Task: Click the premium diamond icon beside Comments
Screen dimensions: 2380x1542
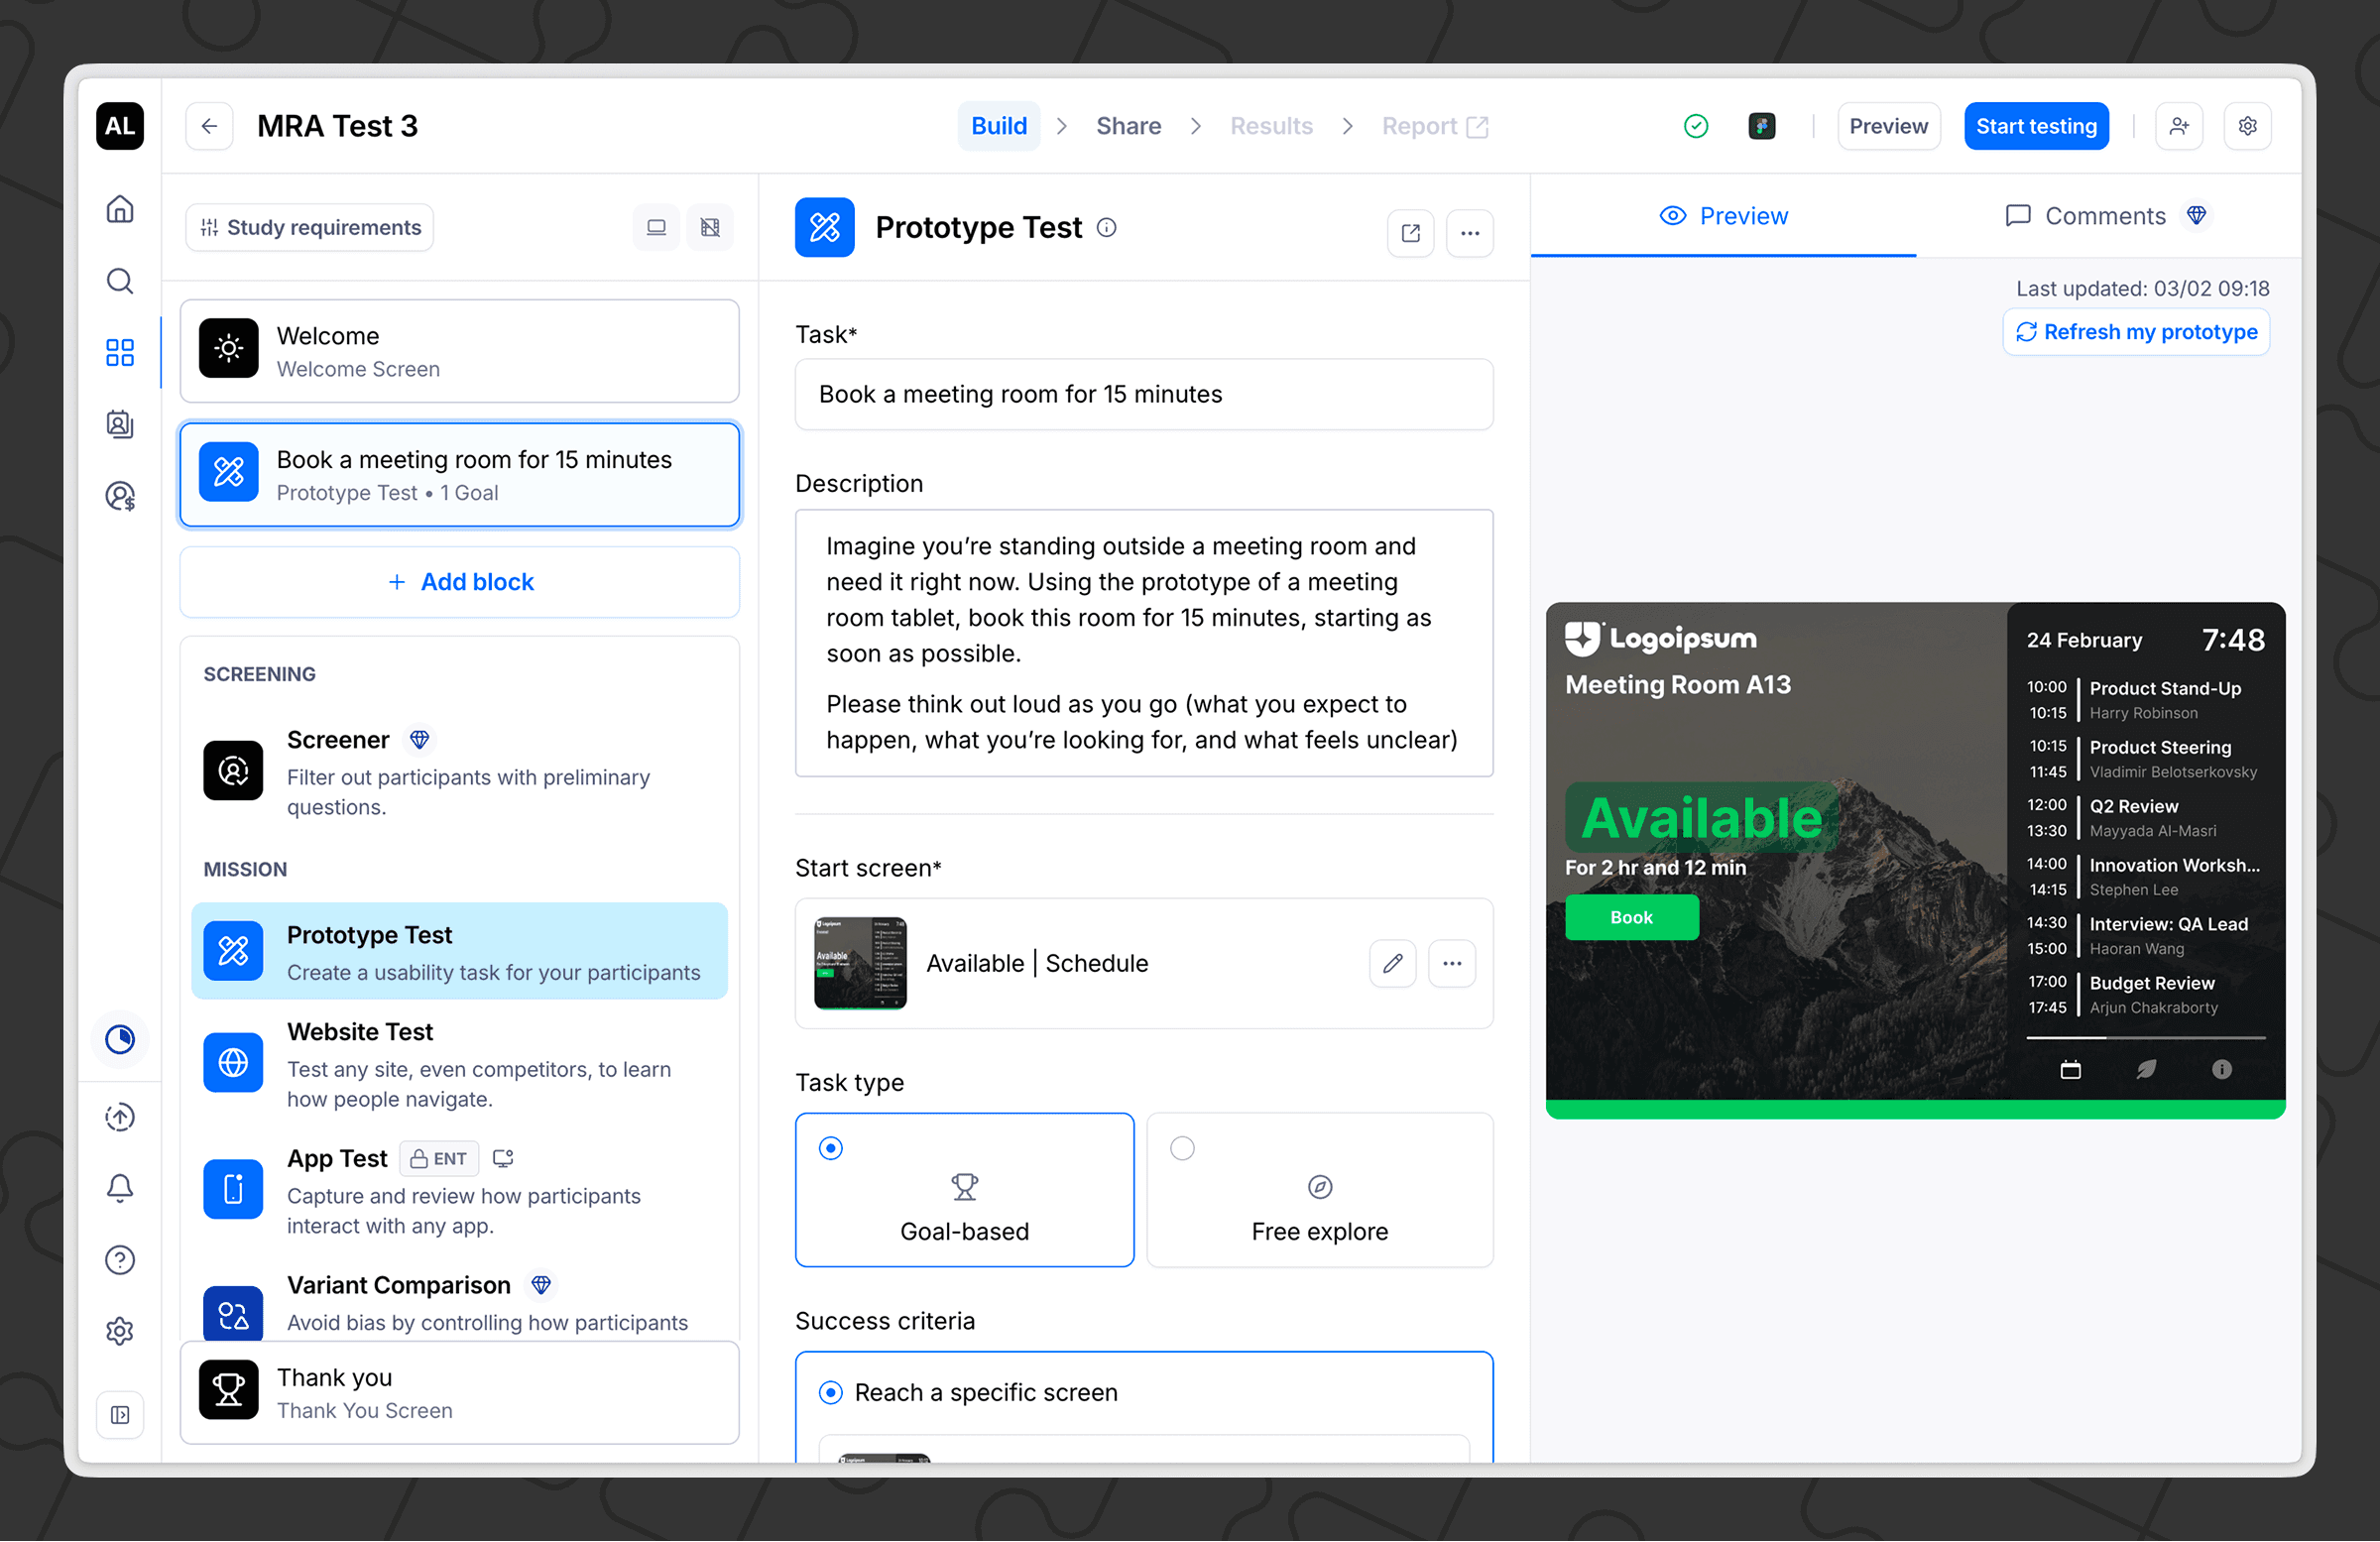Action: coord(2196,216)
